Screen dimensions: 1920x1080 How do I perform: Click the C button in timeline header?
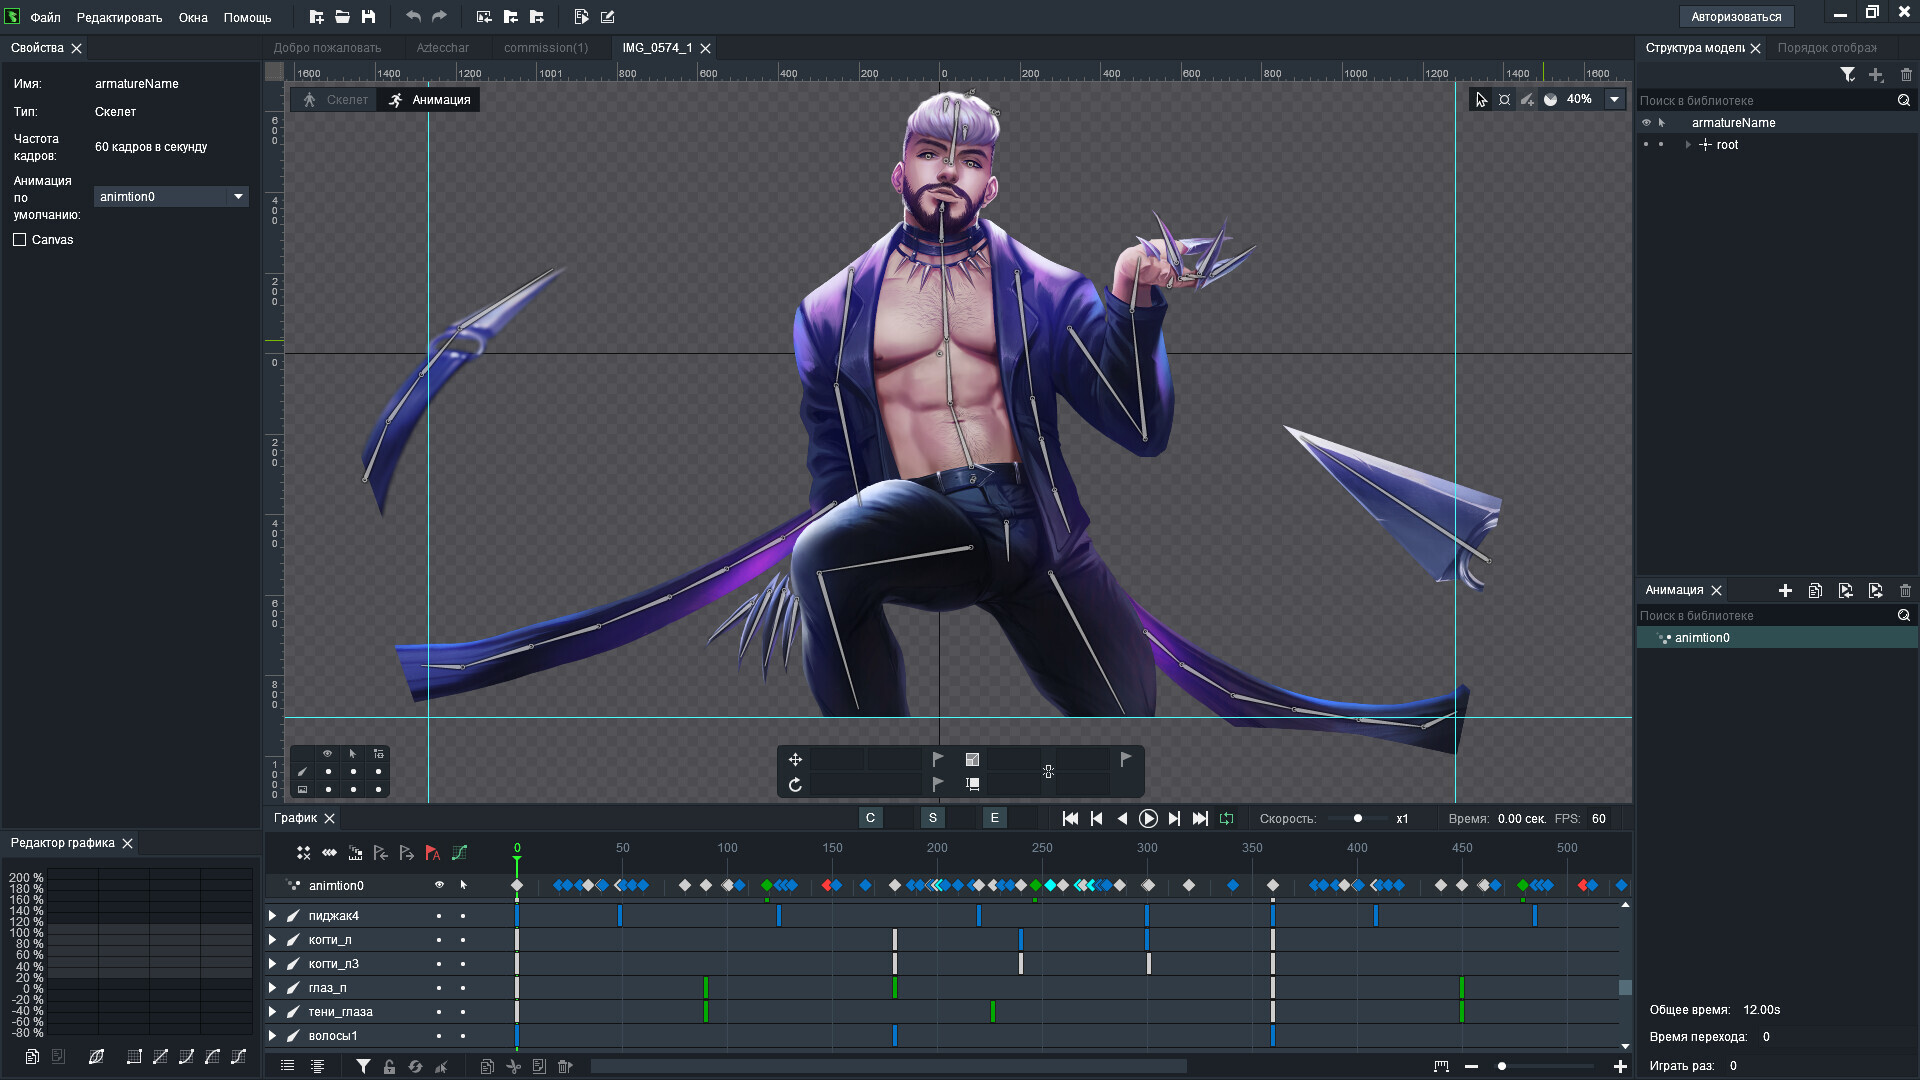coord(871,818)
